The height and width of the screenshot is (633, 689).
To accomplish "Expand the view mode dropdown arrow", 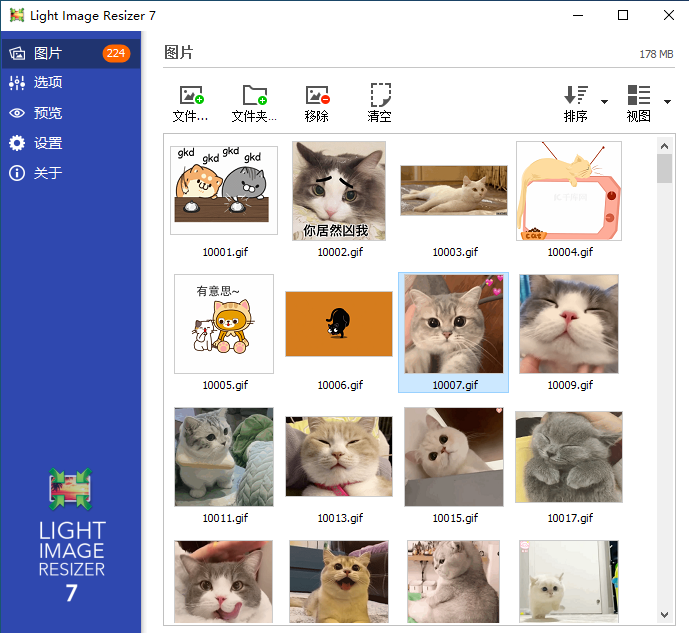I will coord(667,102).
